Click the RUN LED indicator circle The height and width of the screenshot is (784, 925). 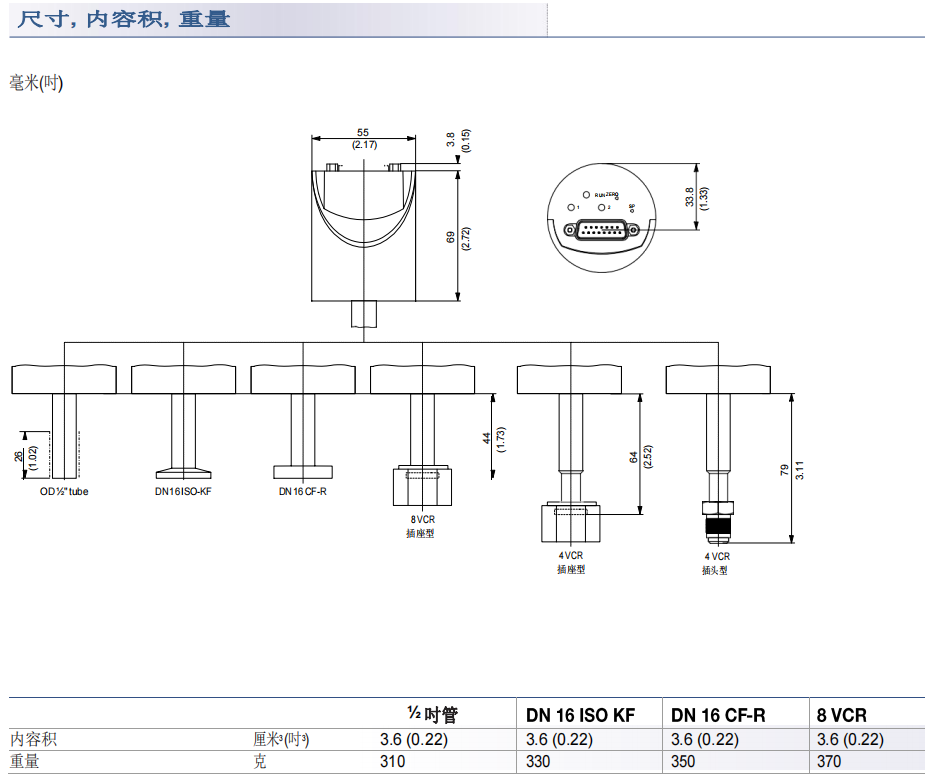586,193
